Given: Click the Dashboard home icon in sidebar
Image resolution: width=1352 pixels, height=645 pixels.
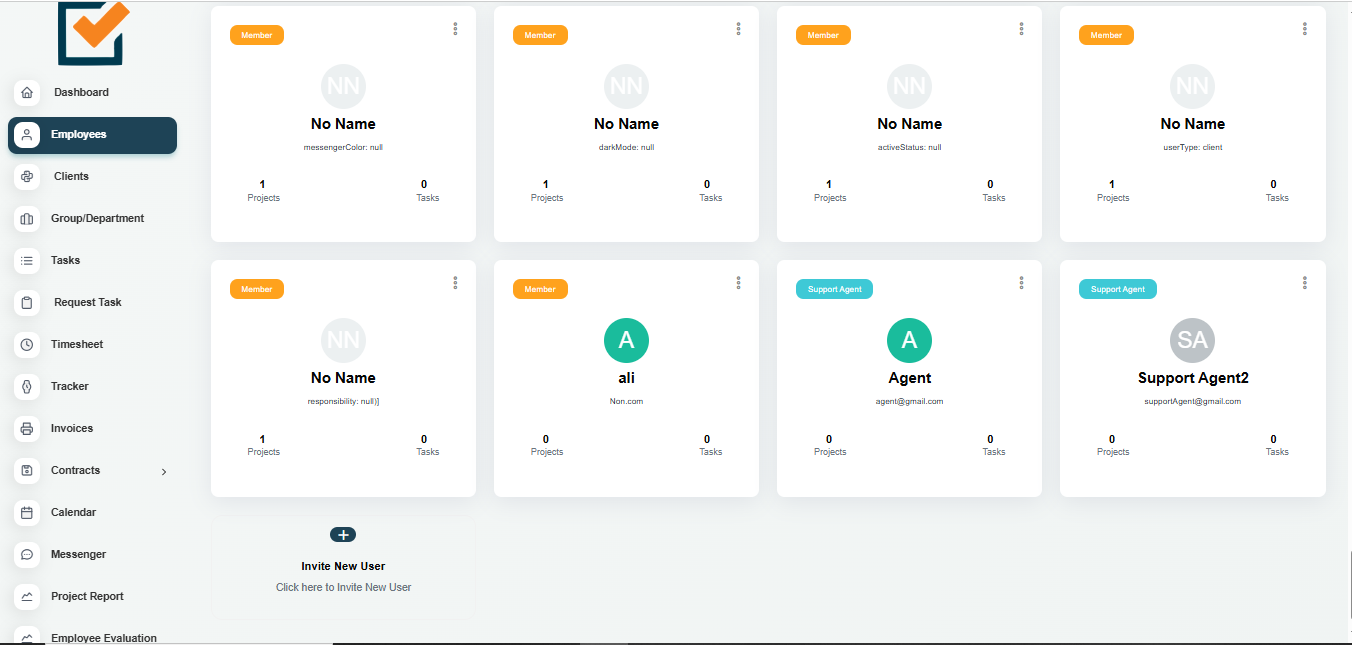Looking at the screenshot, I should (27, 92).
